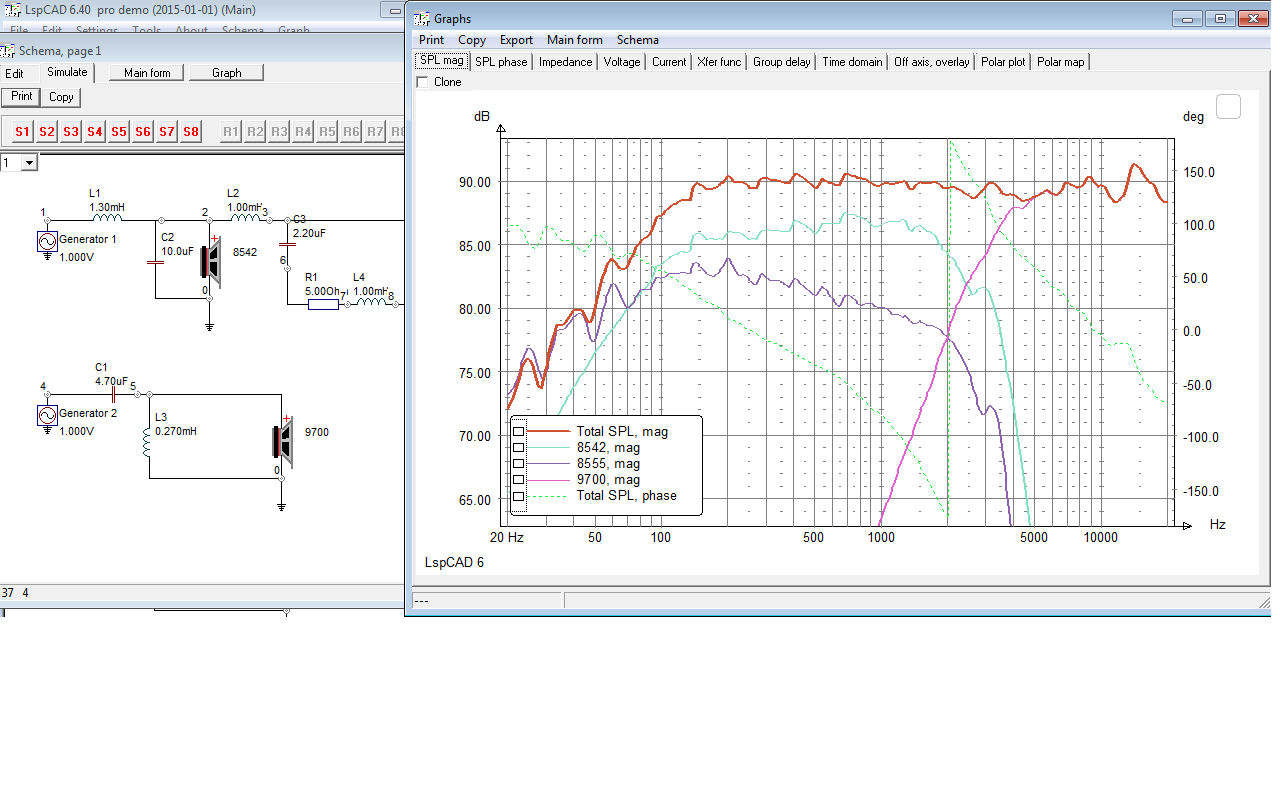This screenshot has height=800, width=1280.
Task: Click greyed R6 button in Schema toolbar
Action: coord(351,131)
